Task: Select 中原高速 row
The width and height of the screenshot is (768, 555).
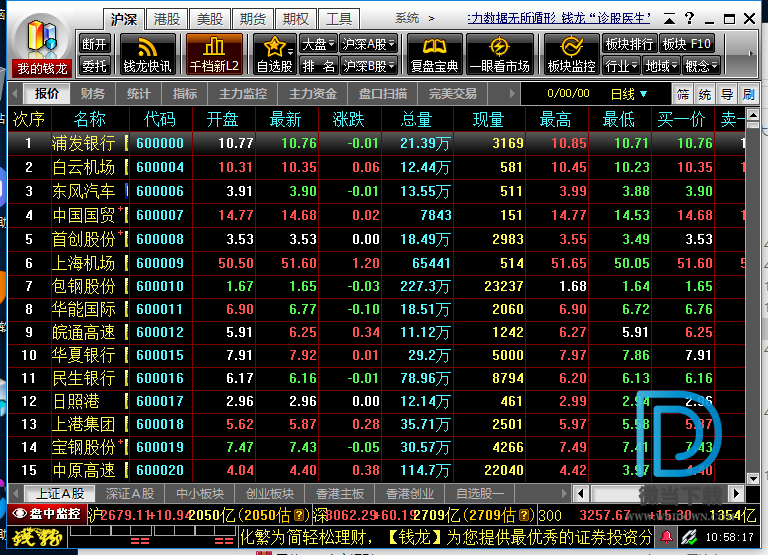Action: [376, 470]
